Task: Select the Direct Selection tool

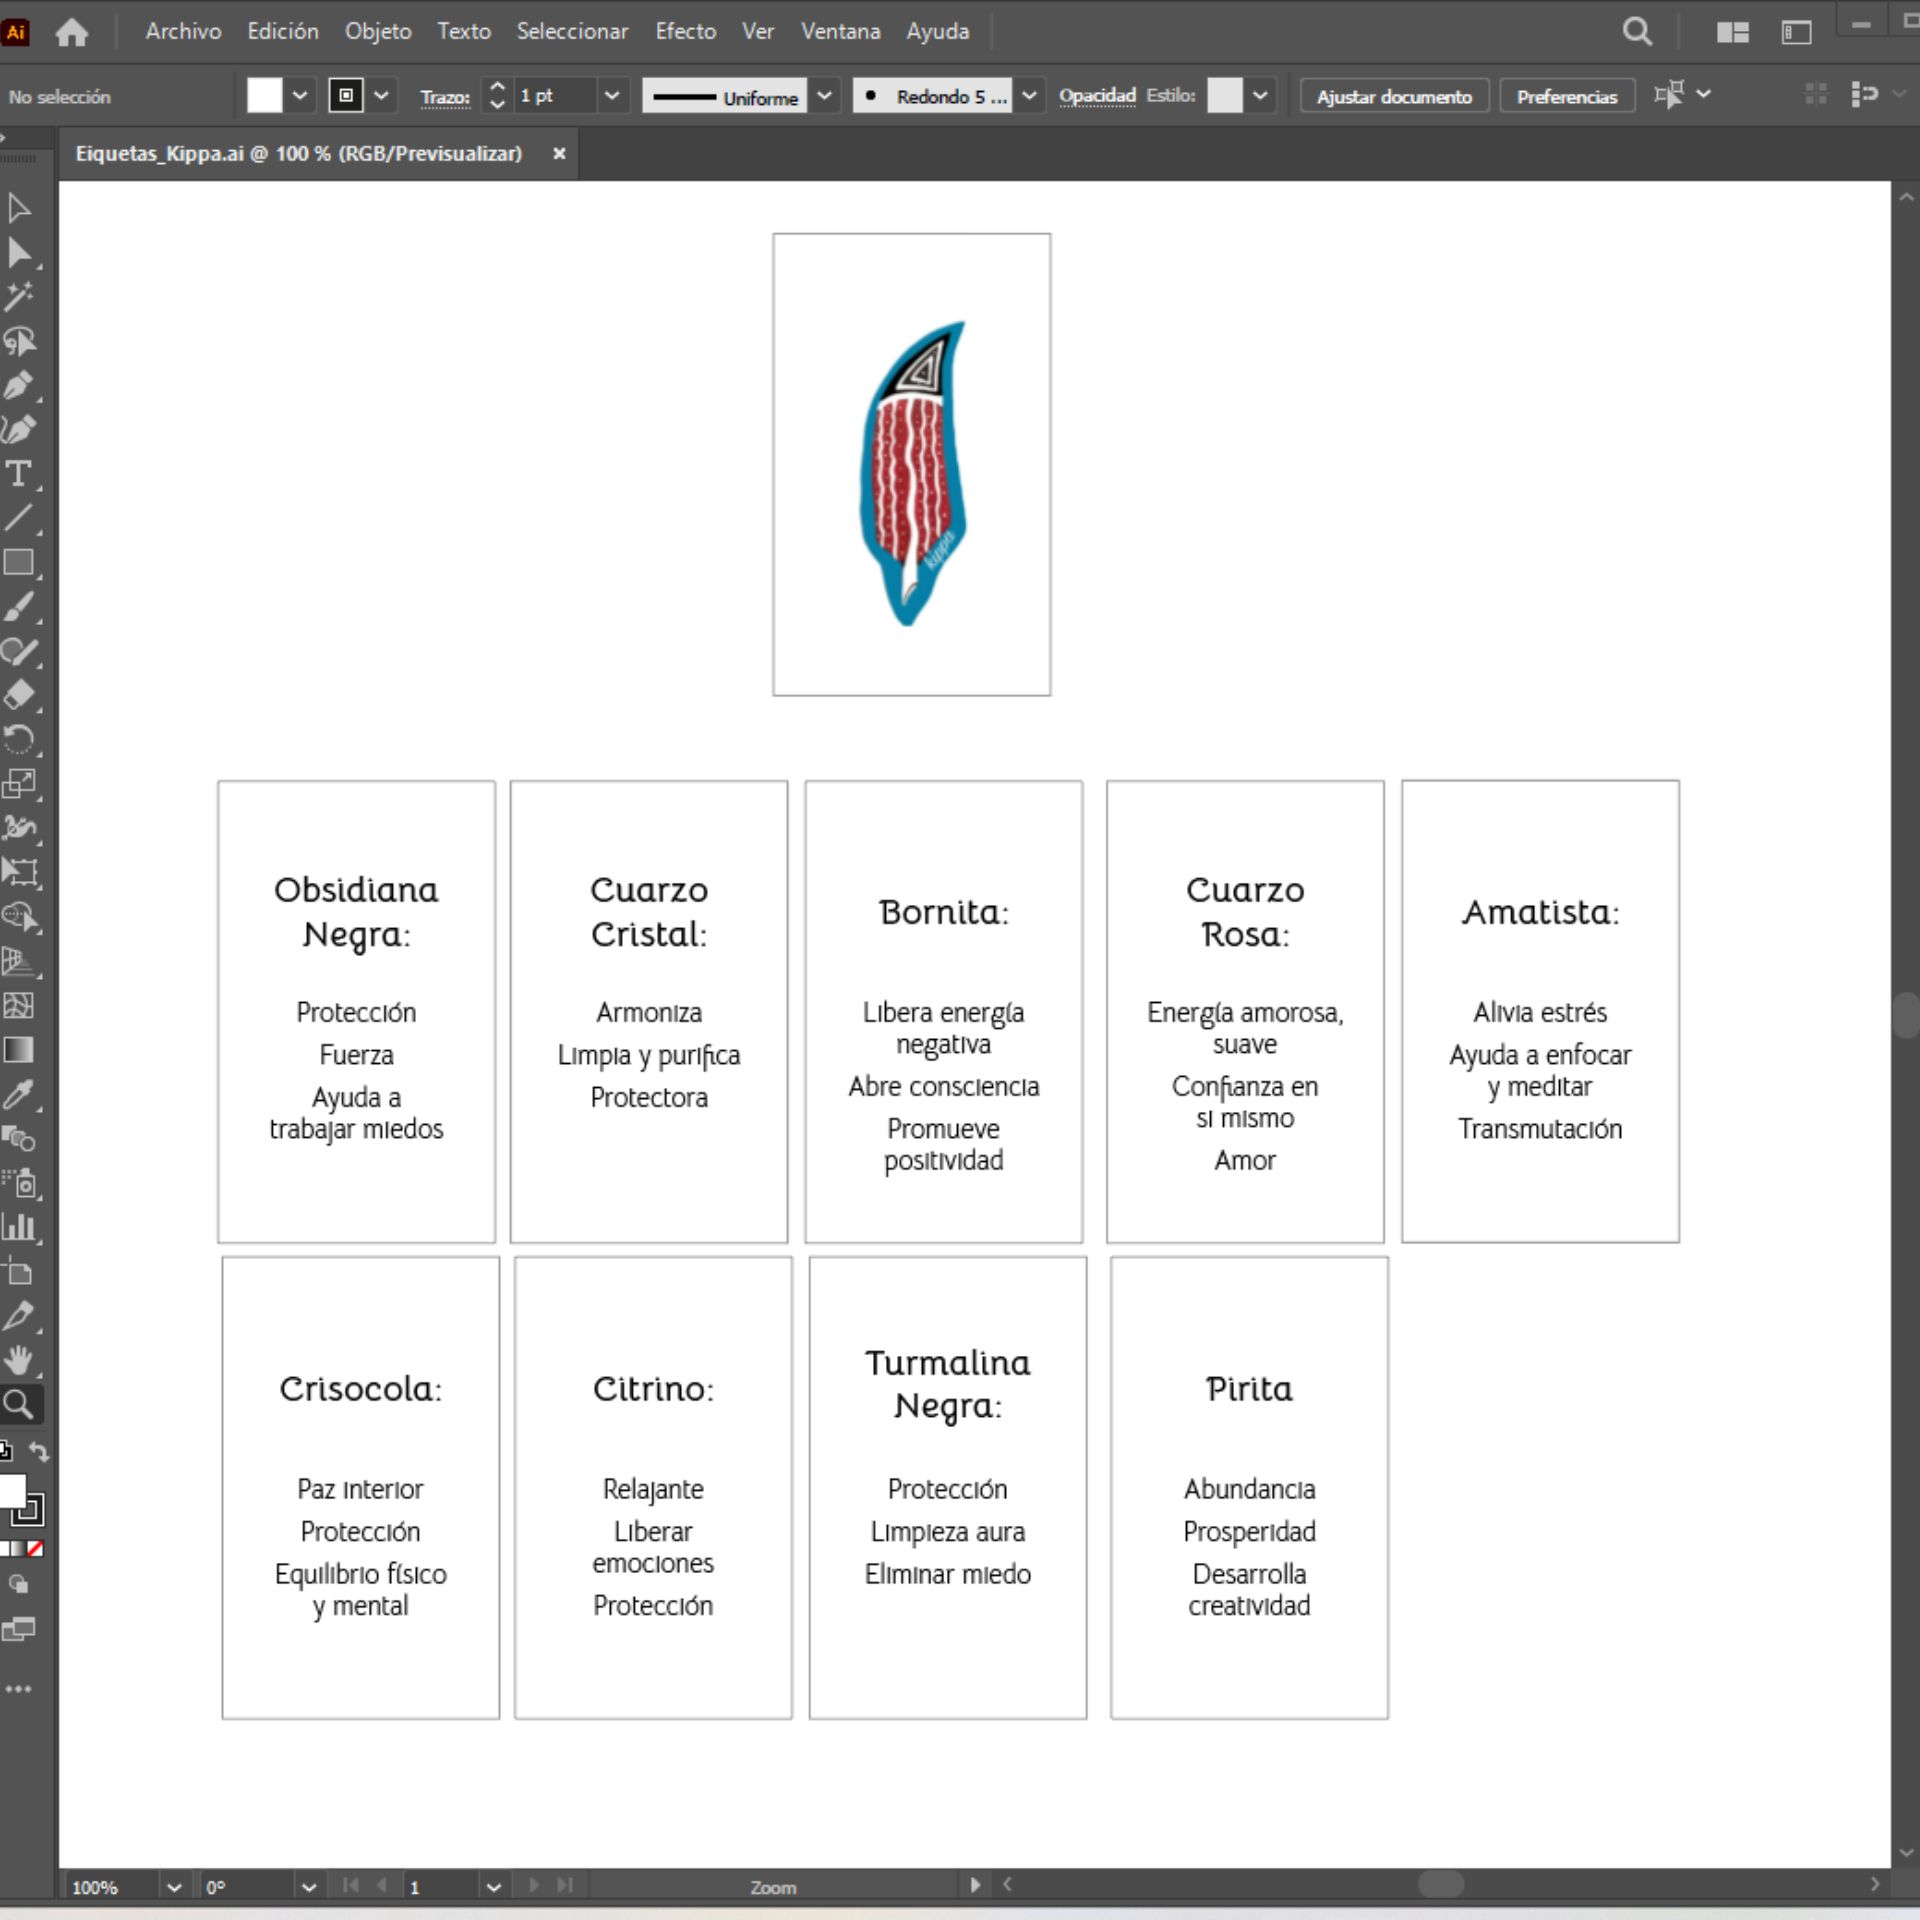Action: (x=20, y=252)
